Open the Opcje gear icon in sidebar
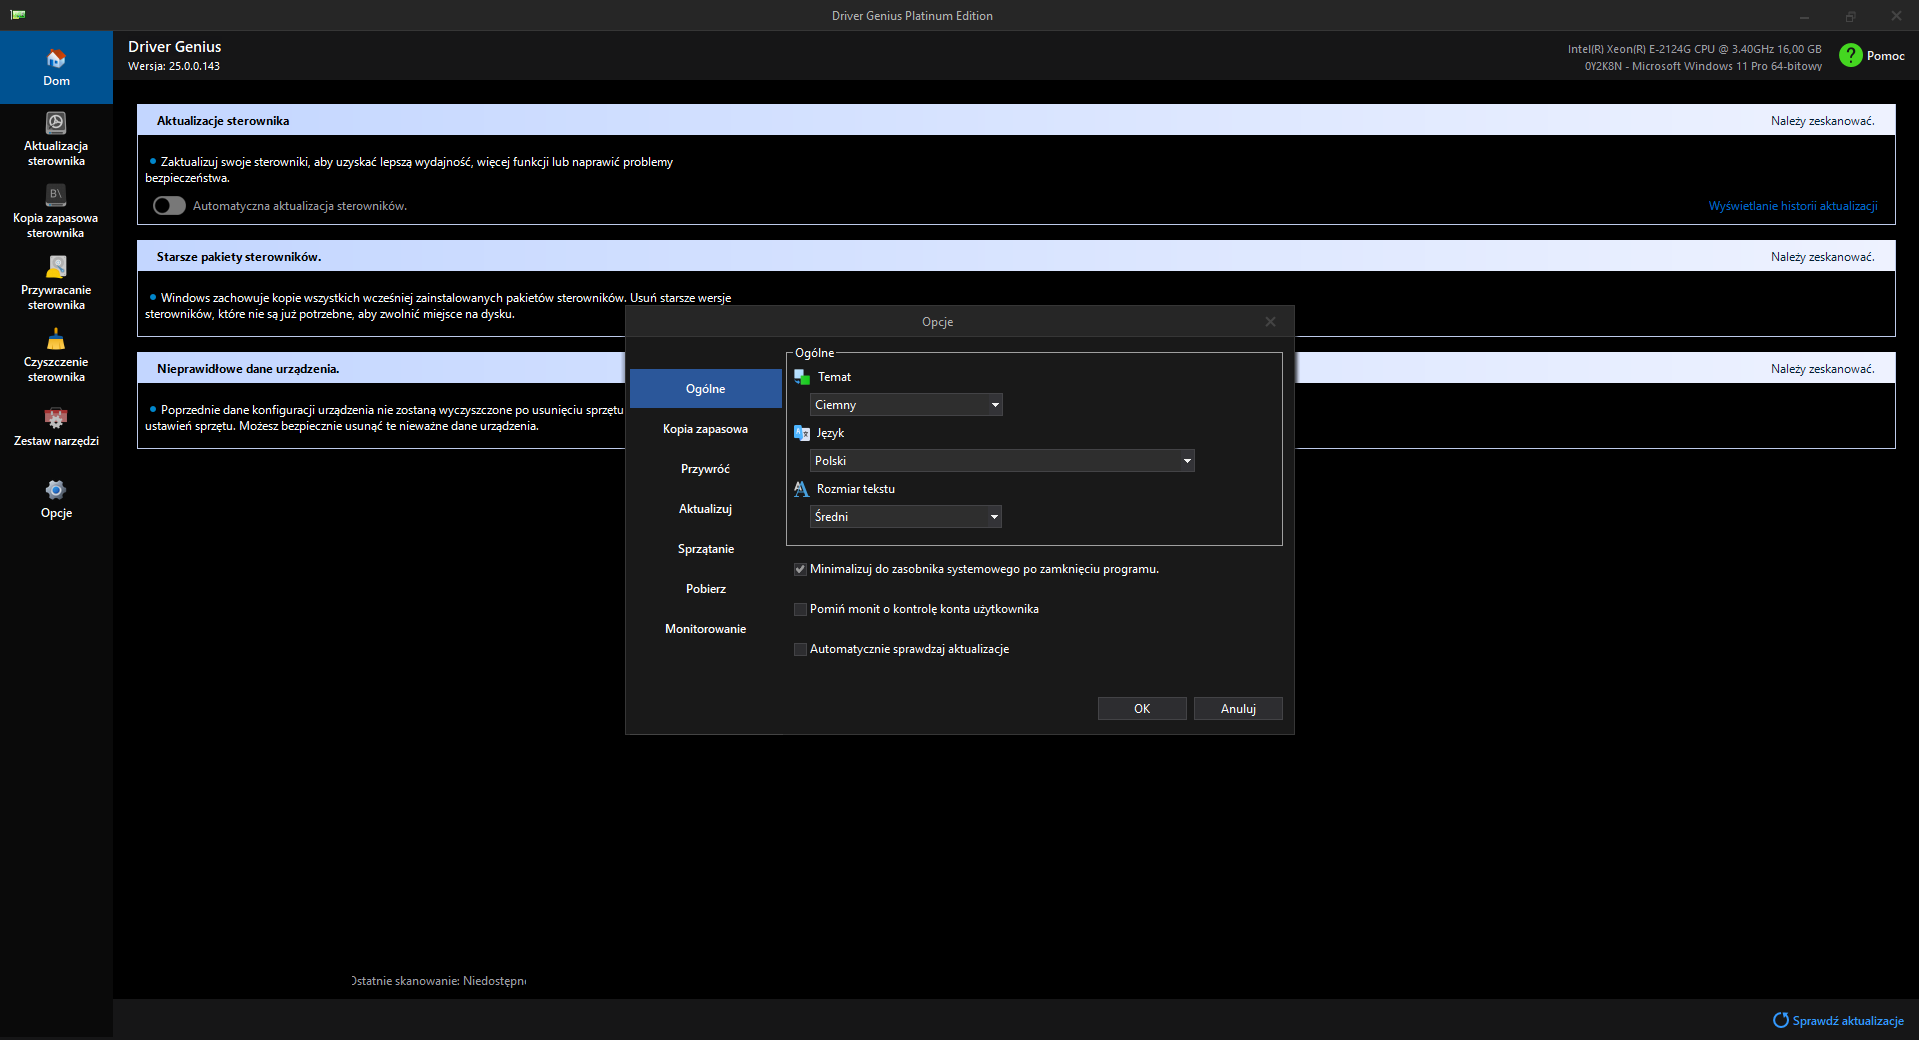This screenshot has height=1040, width=1919. (x=56, y=489)
